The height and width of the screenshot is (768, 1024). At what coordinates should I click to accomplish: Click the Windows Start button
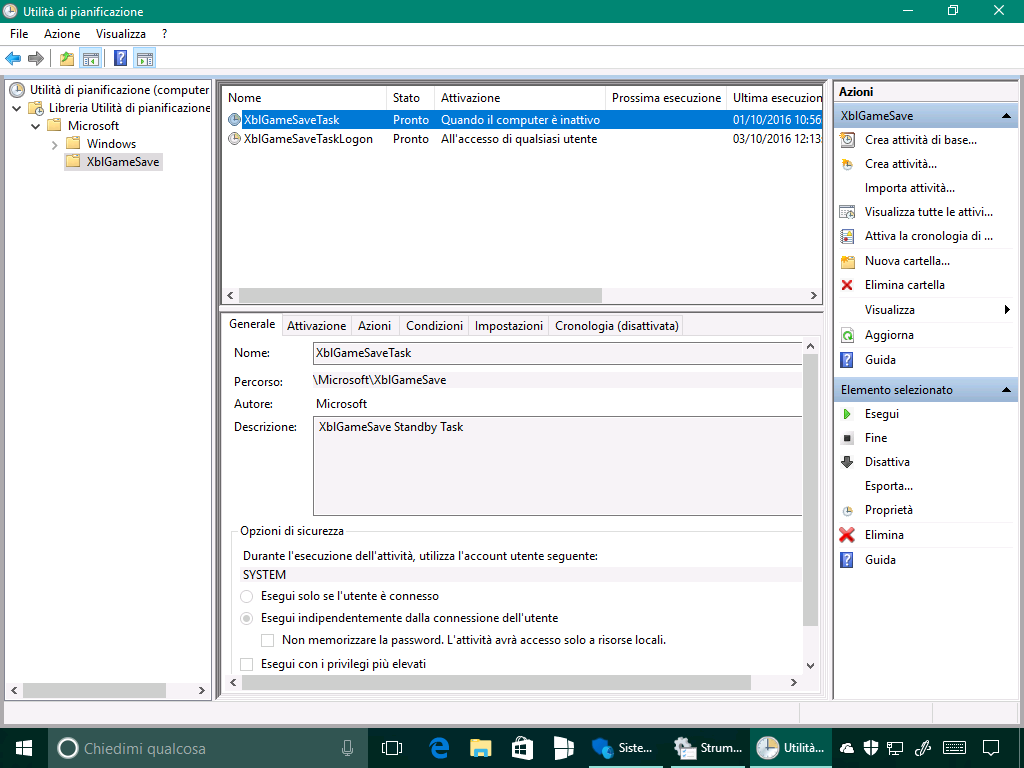pyautogui.click(x=24, y=748)
